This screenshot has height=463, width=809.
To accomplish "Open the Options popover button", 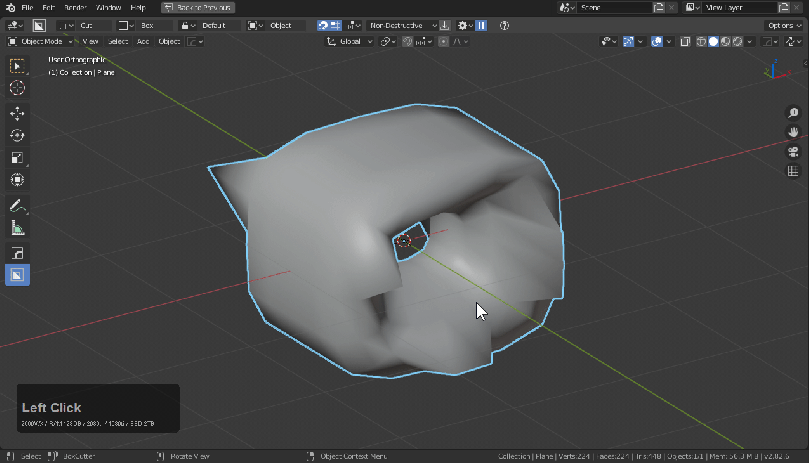I will [x=783, y=25].
